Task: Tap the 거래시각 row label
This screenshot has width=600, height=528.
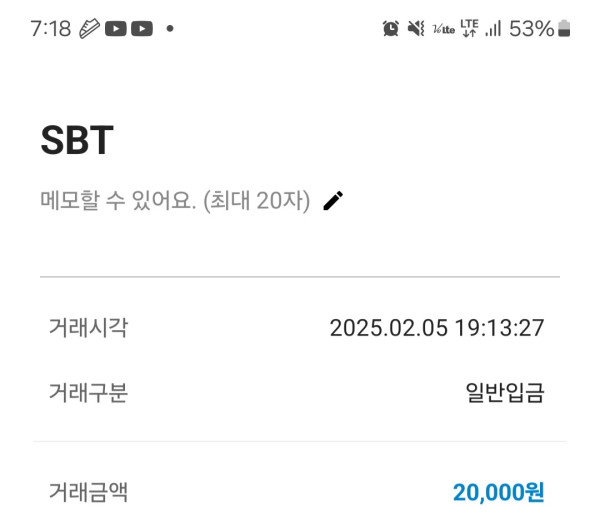Action: coord(88,327)
